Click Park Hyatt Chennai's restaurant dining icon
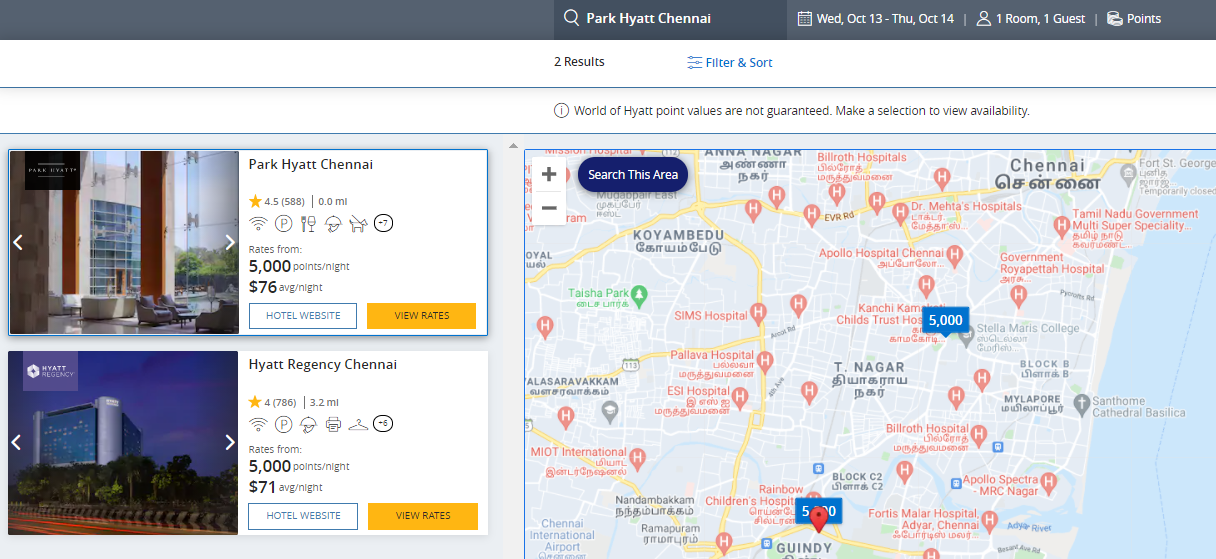 (x=309, y=224)
